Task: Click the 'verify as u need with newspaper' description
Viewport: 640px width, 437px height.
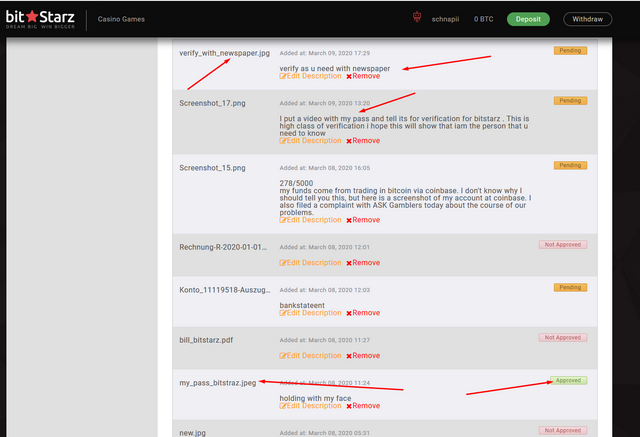Action: pyautogui.click(x=335, y=69)
